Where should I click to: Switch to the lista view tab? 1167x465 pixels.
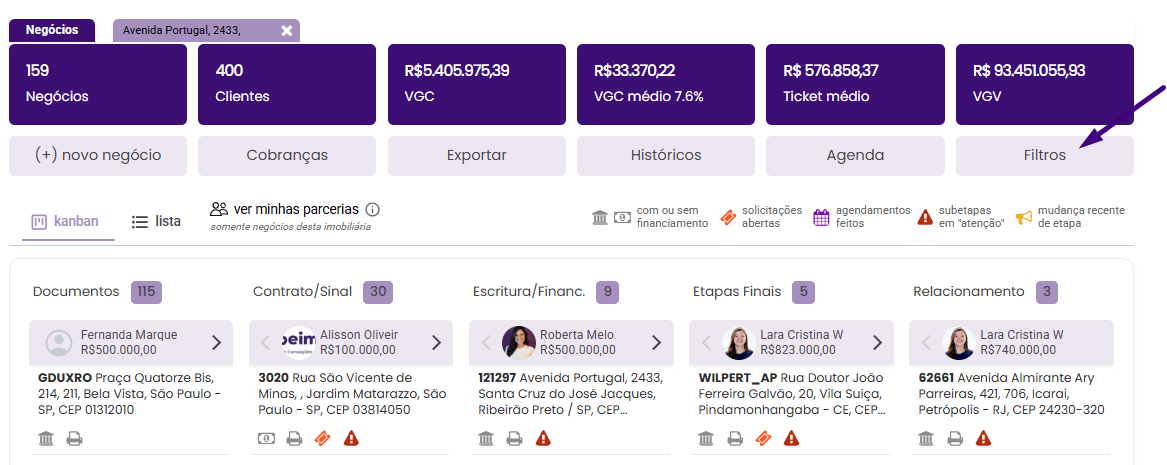[x=157, y=222]
